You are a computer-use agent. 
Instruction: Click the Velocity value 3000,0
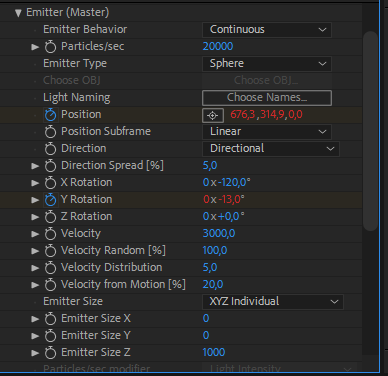click(219, 233)
